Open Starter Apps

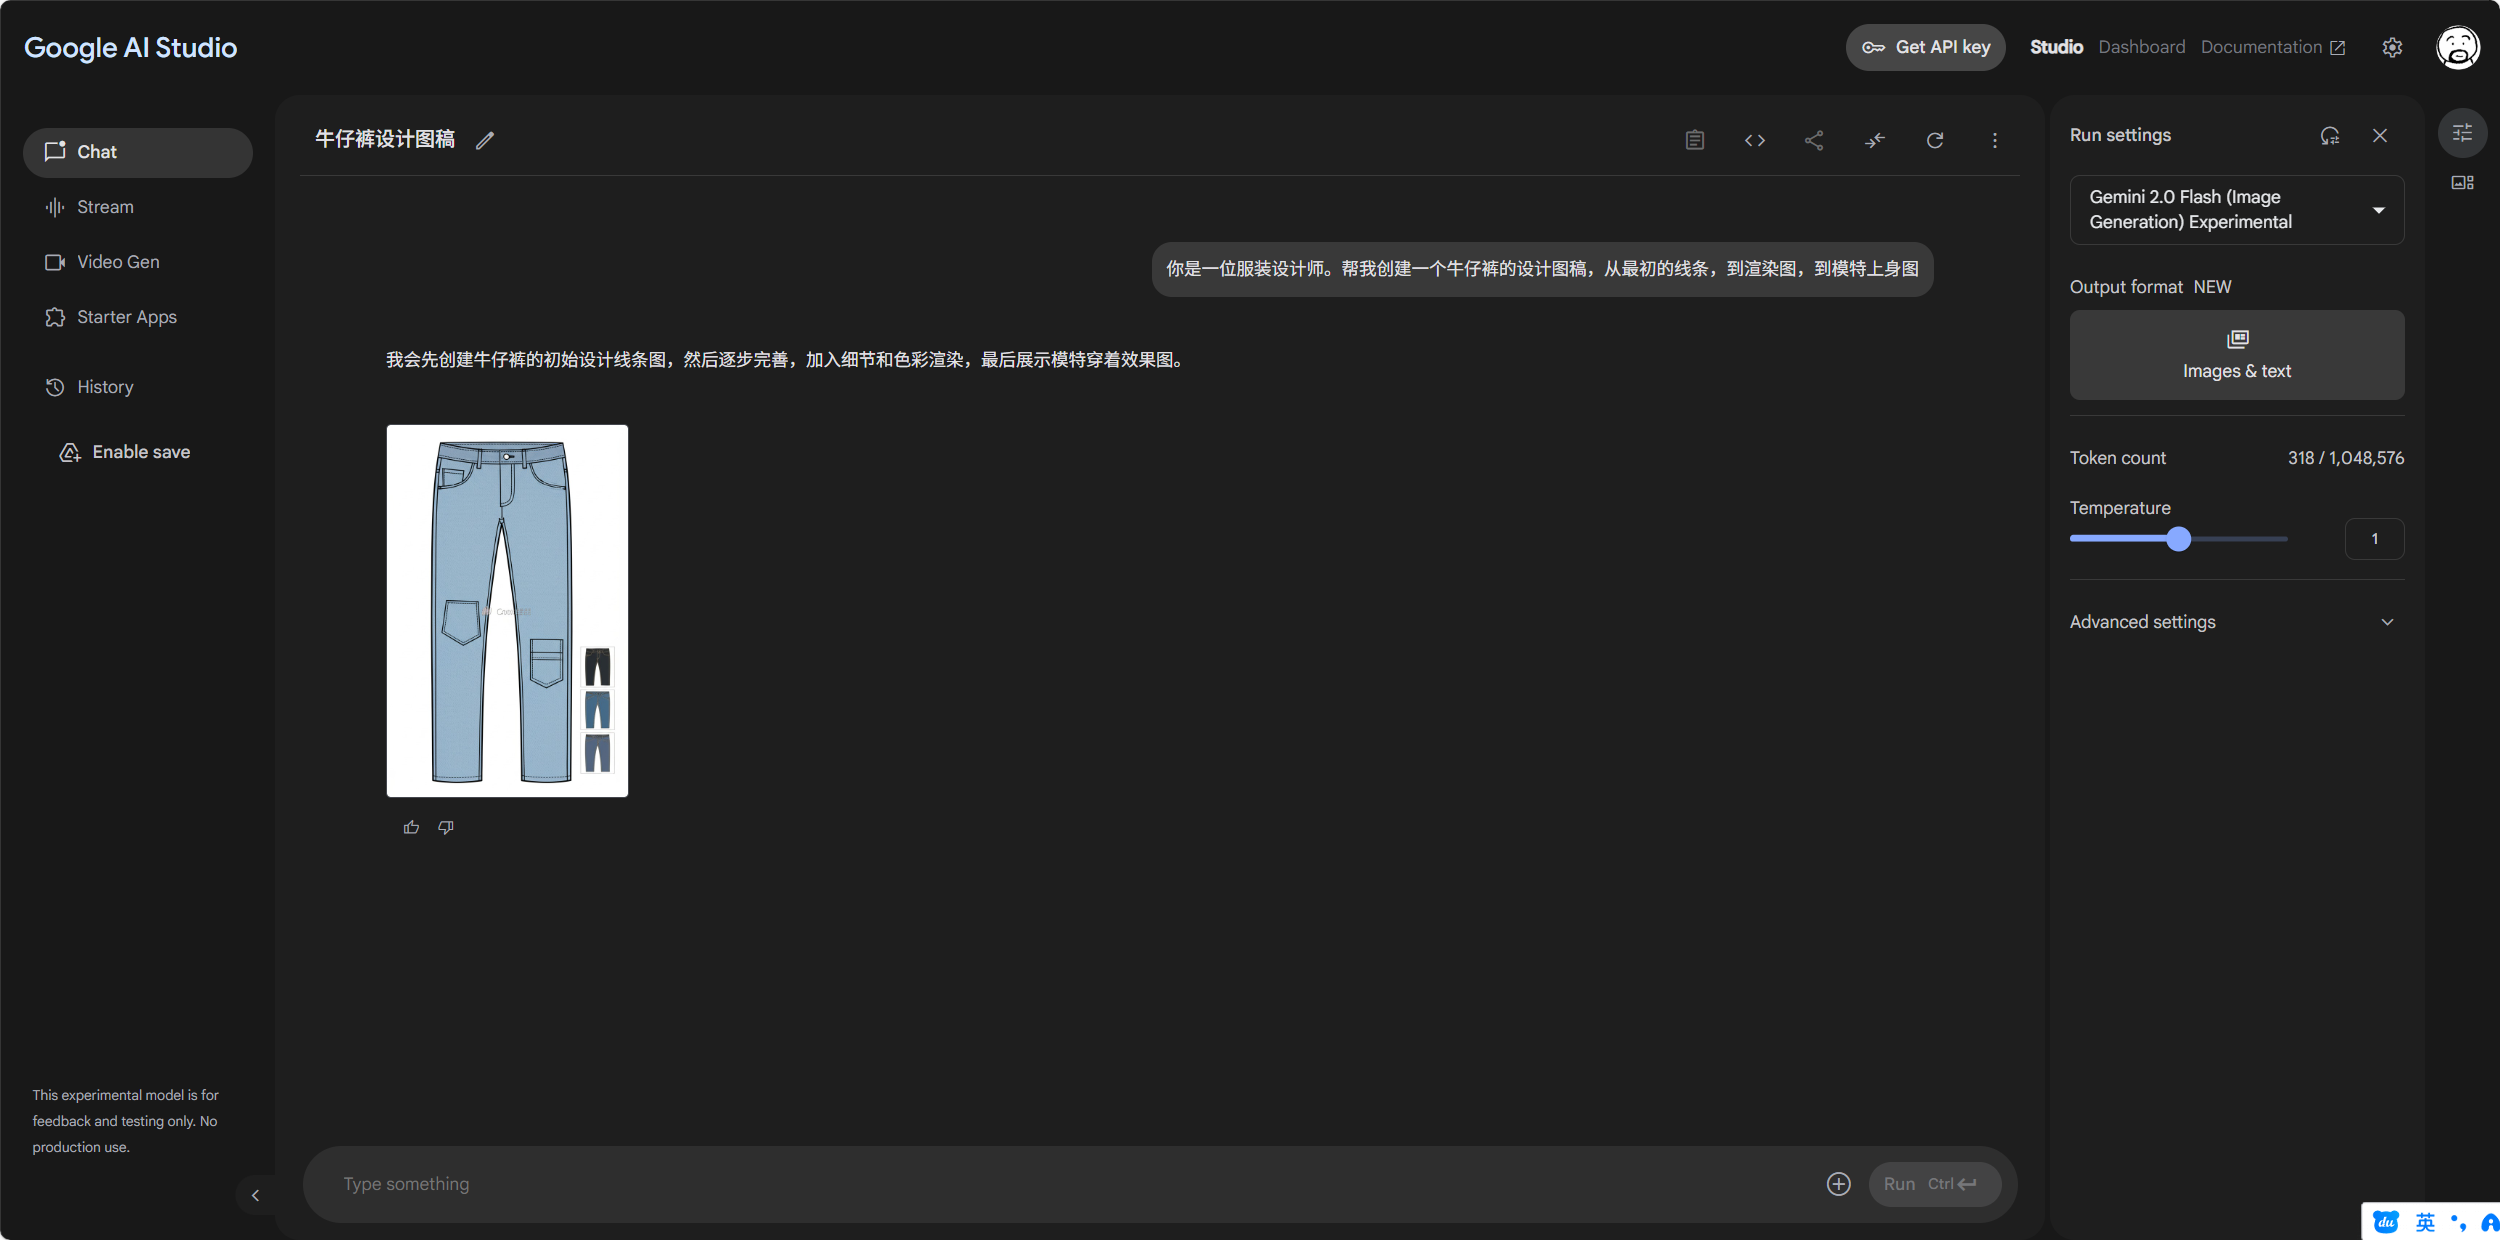[138, 317]
